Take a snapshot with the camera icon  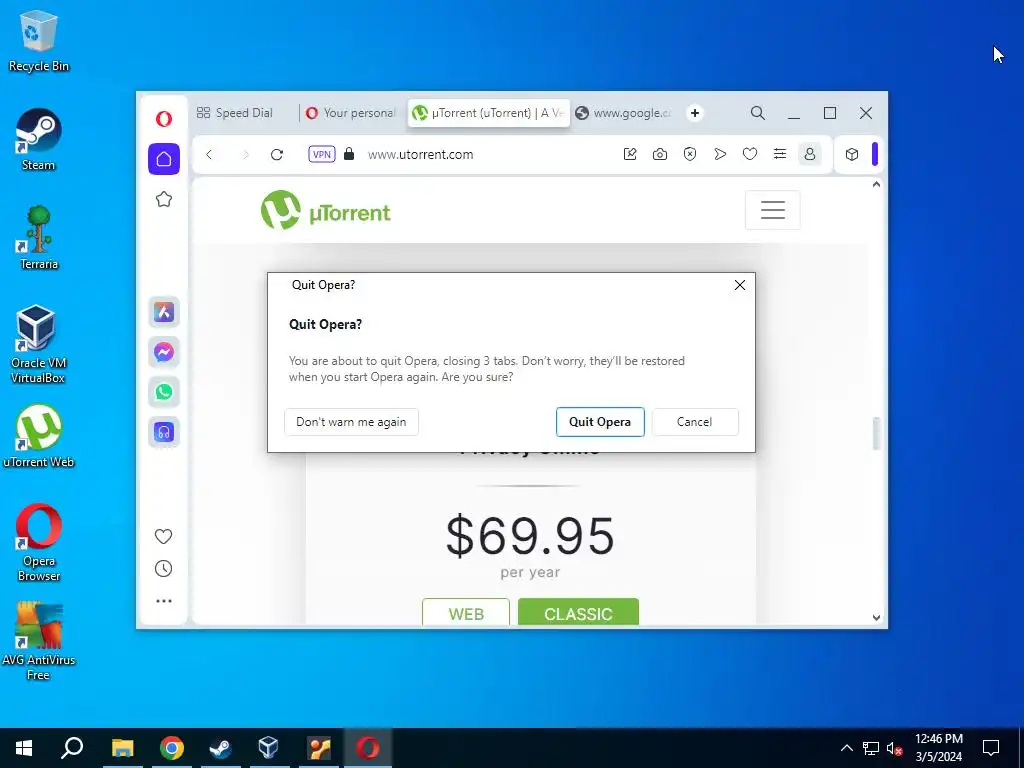(660, 155)
